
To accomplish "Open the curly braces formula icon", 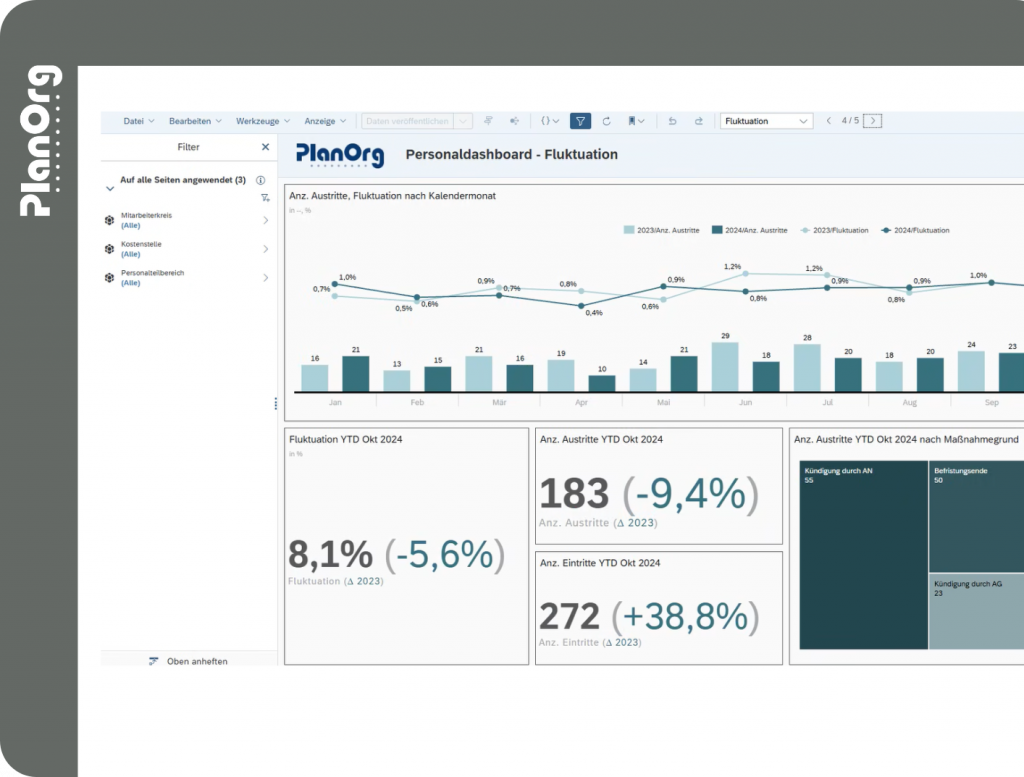I will click(549, 121).
